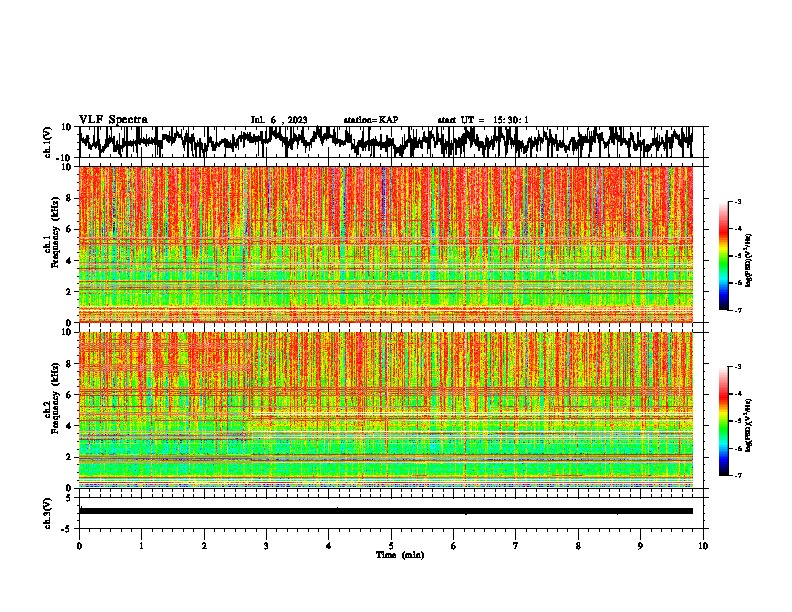Click tick label "6" on the Time axis

454,546
